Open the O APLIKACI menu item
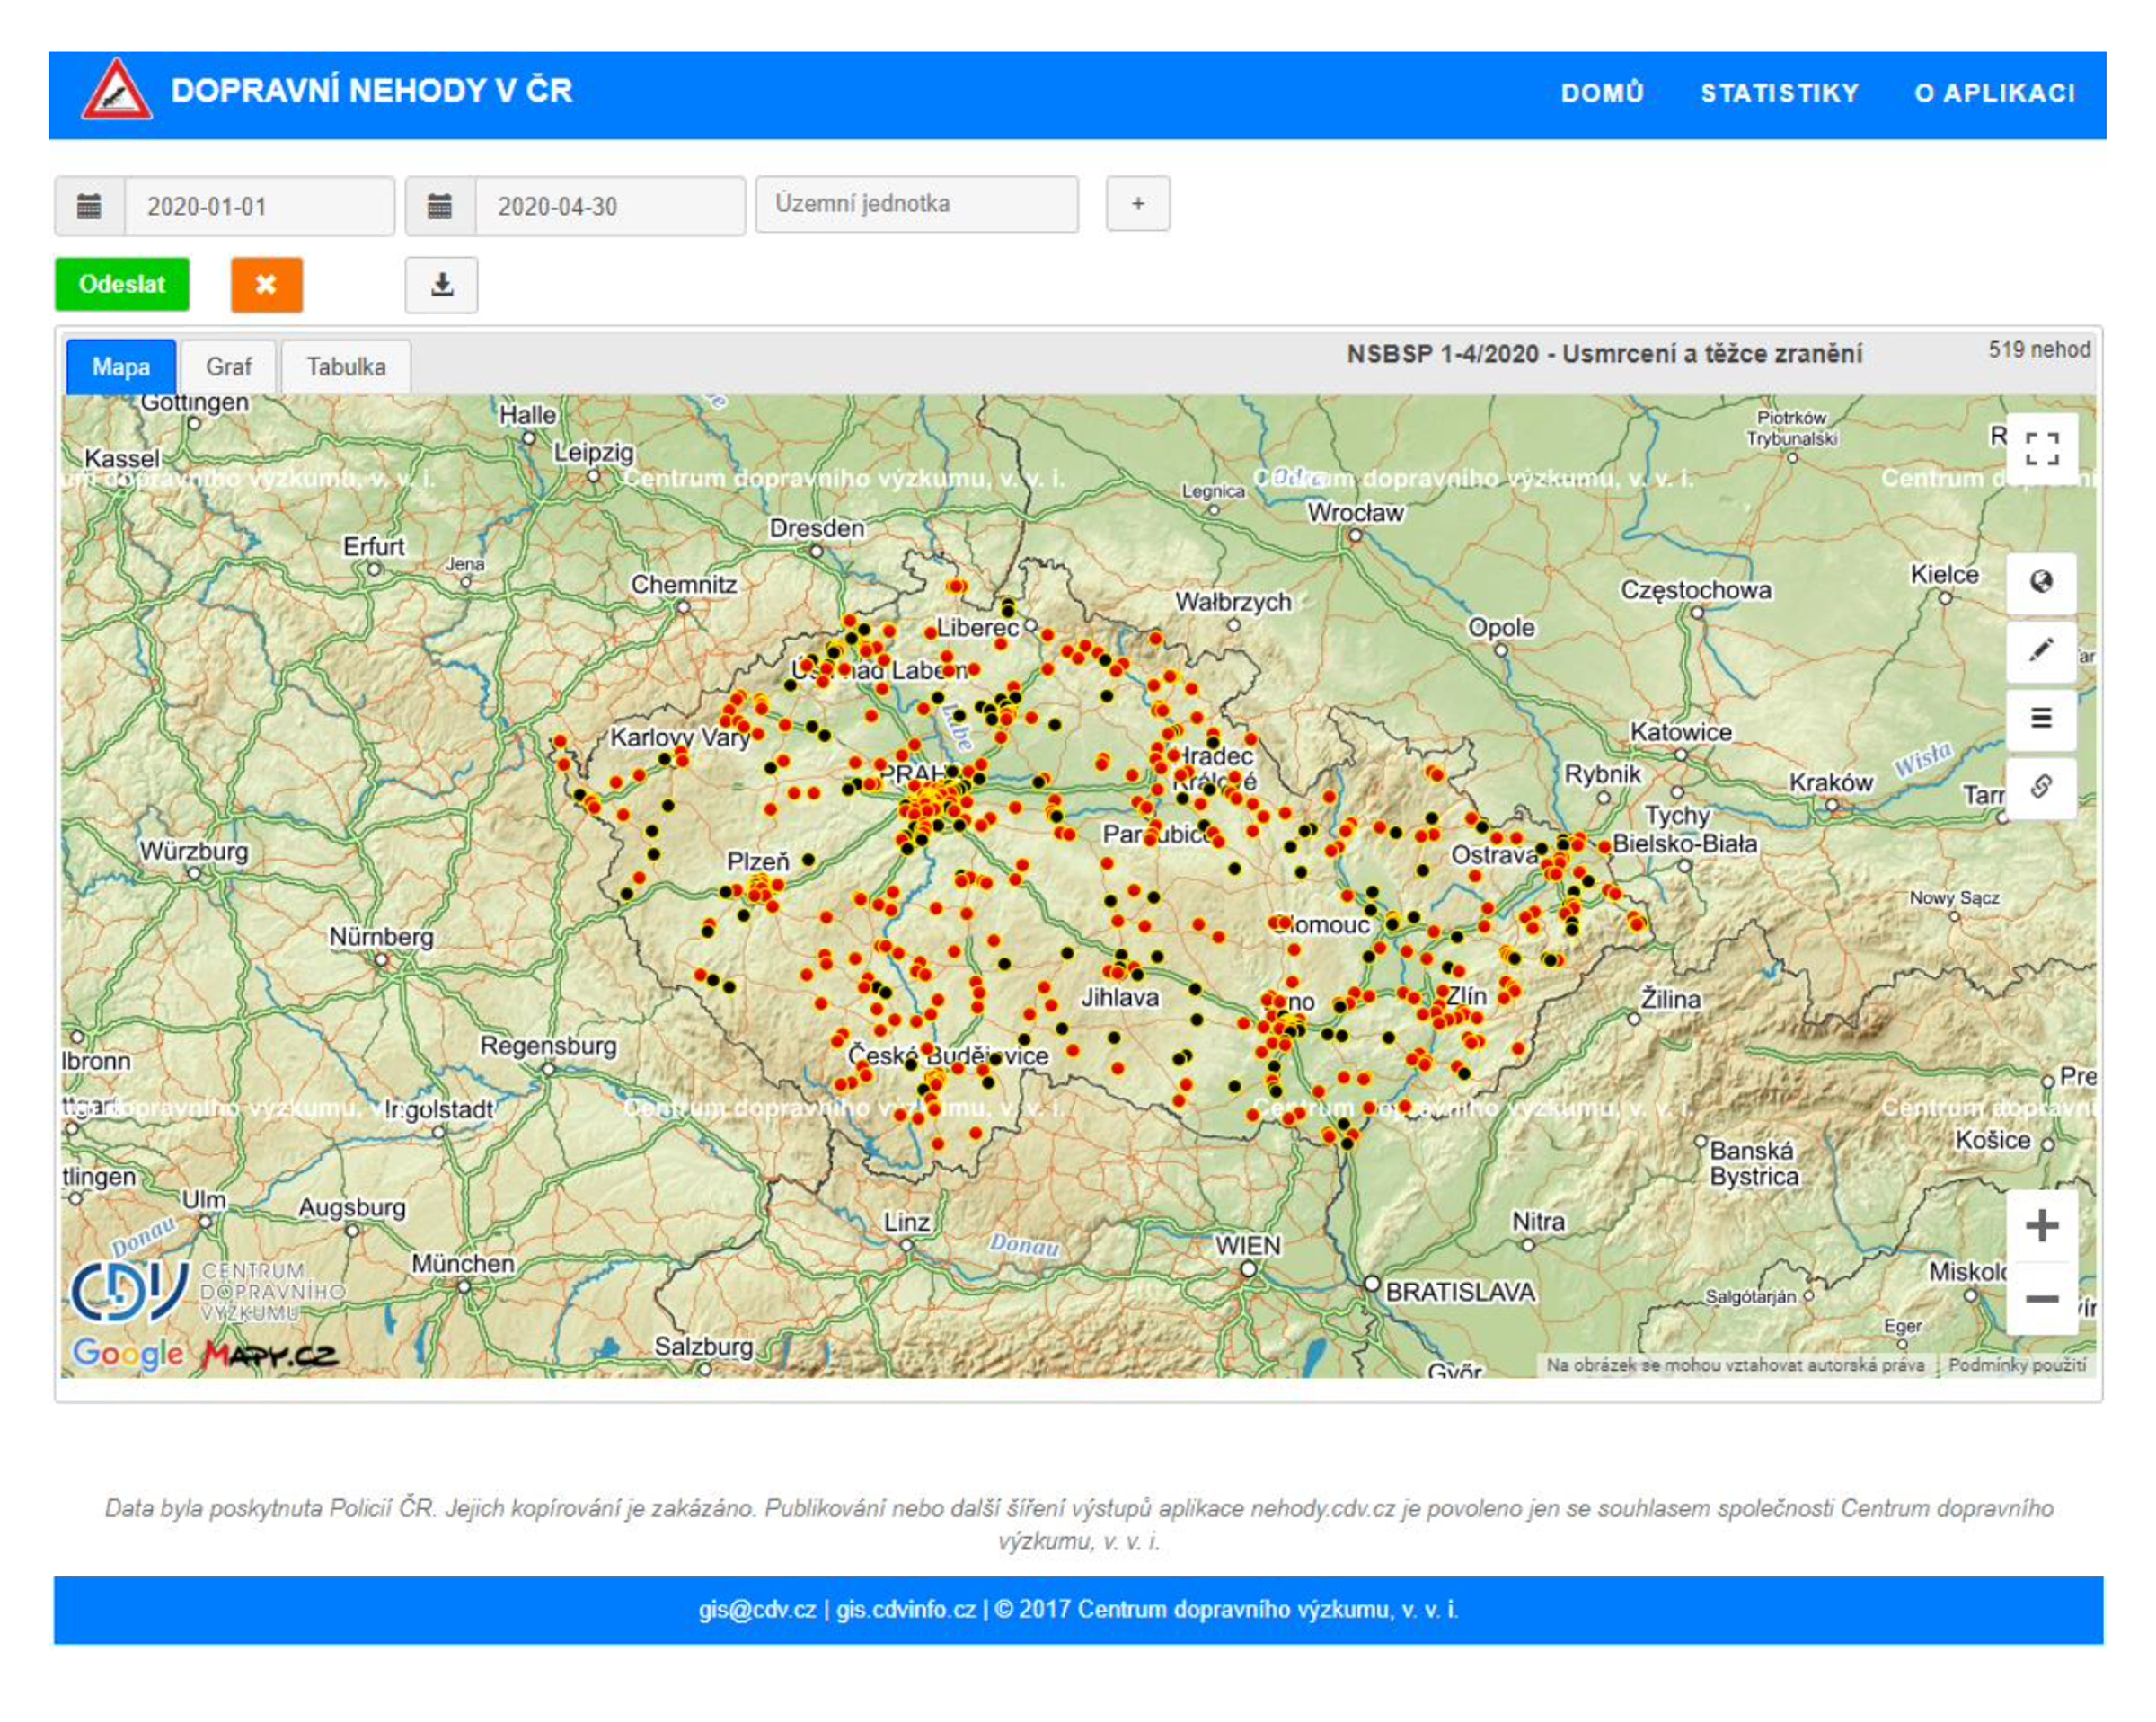The height and width of the screenshot is (1722, 2156). (x=1995, y=92)
